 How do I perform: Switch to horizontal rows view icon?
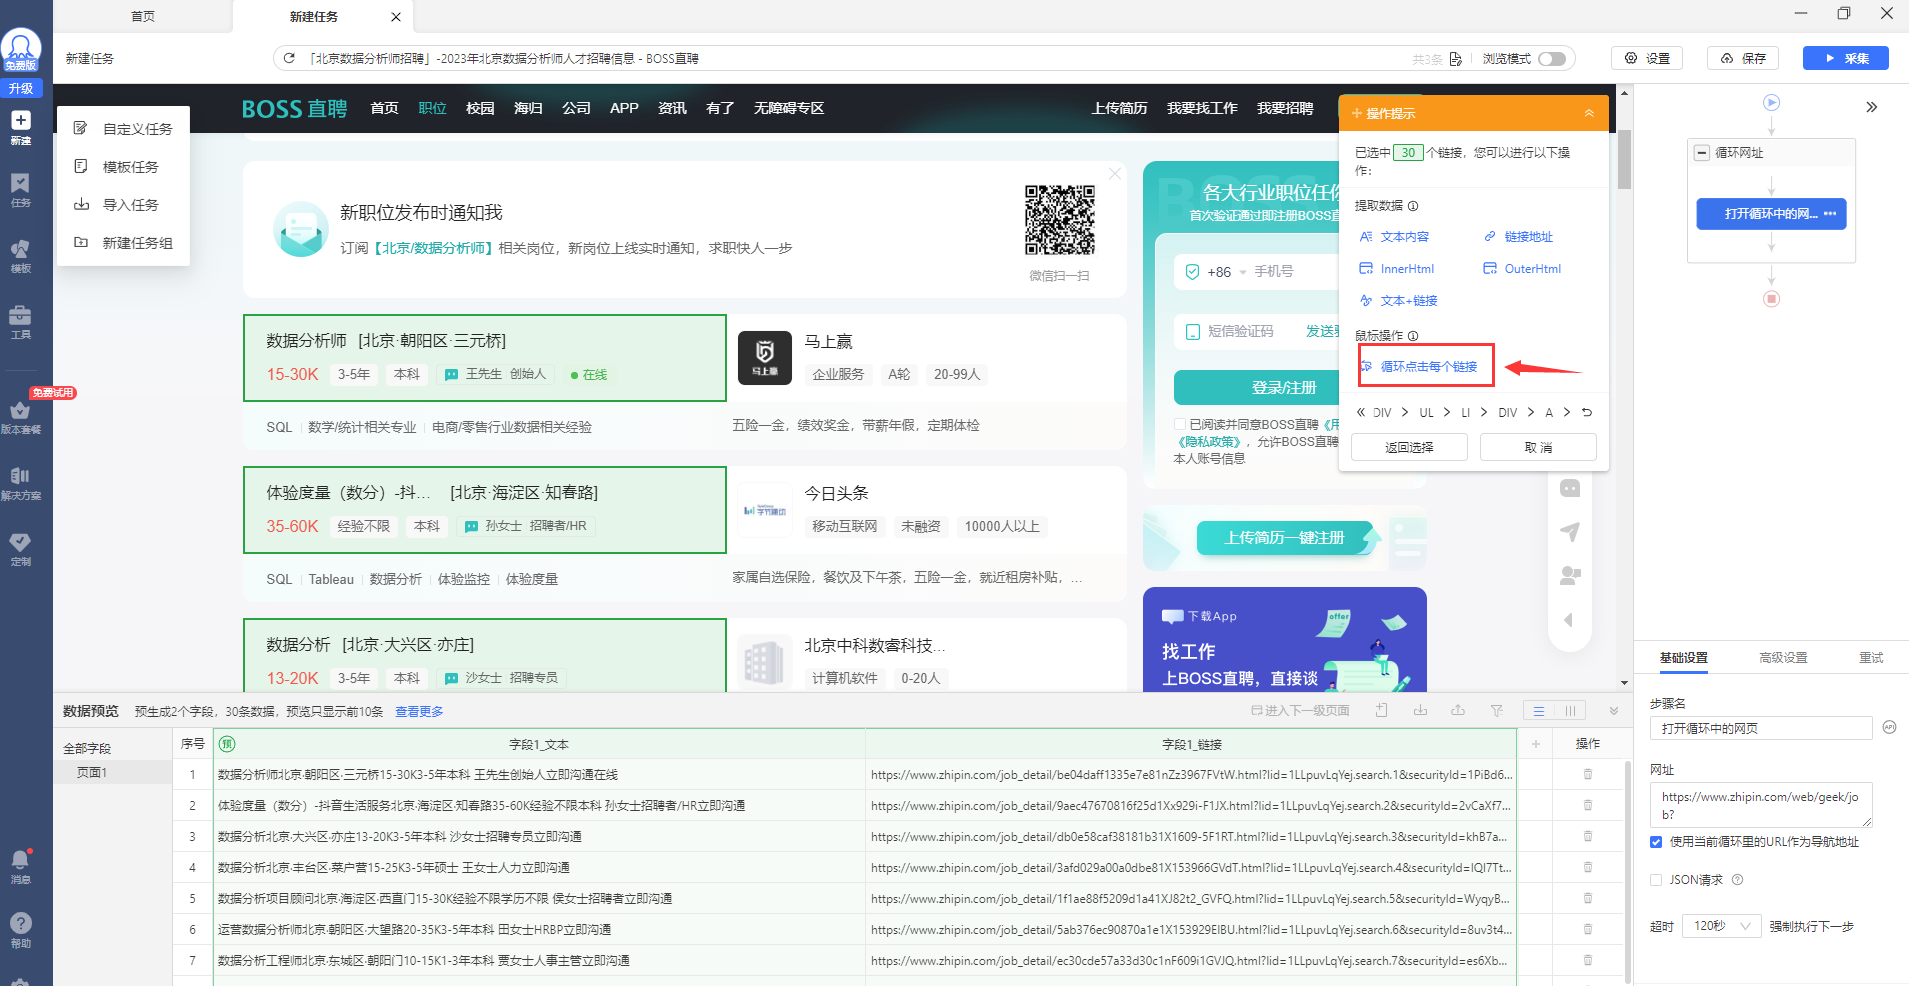(x=1539, y=711)
